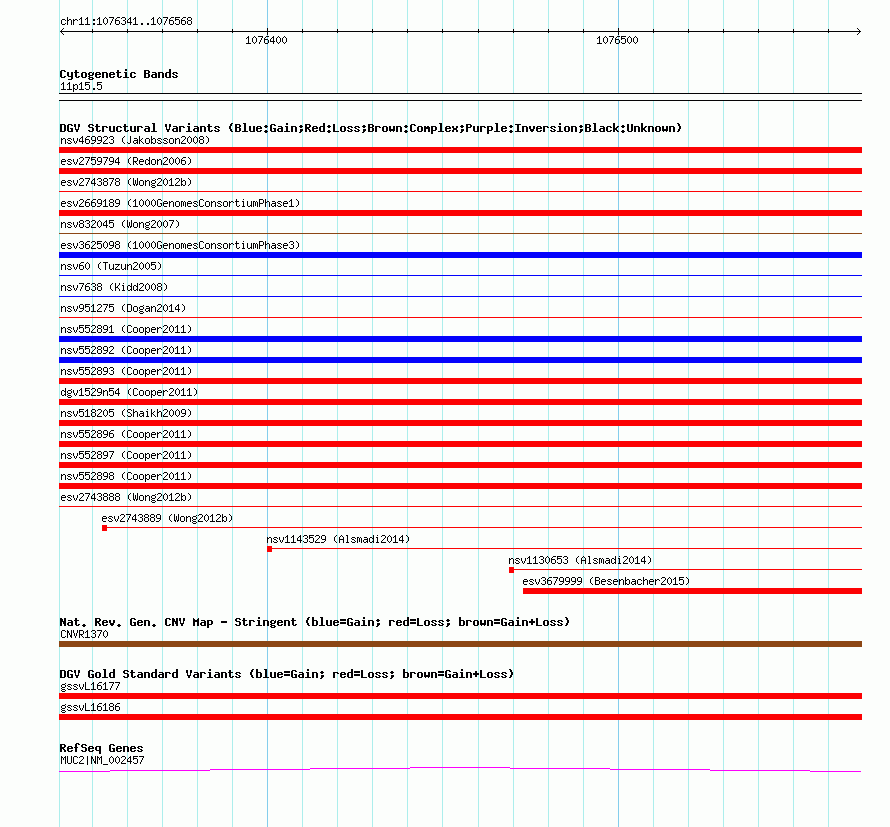Click the Nat. Rev. Gen. CNV Map track title
Image resolution: width=890 pixels, height=827 pixels.
(x=314, y=622)
